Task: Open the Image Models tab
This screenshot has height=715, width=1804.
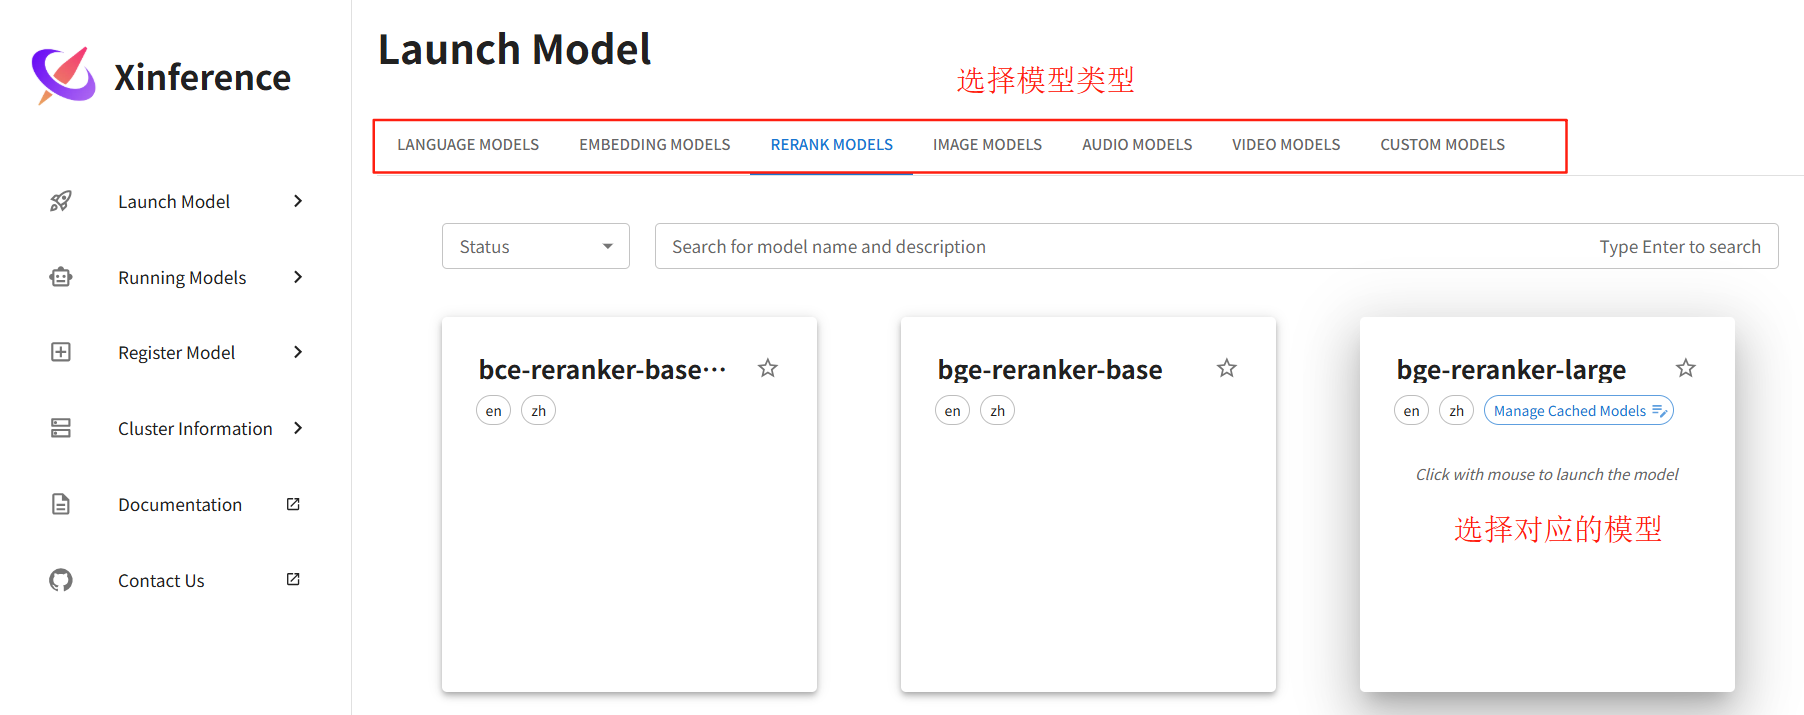Action: click(x=988, y=145)
